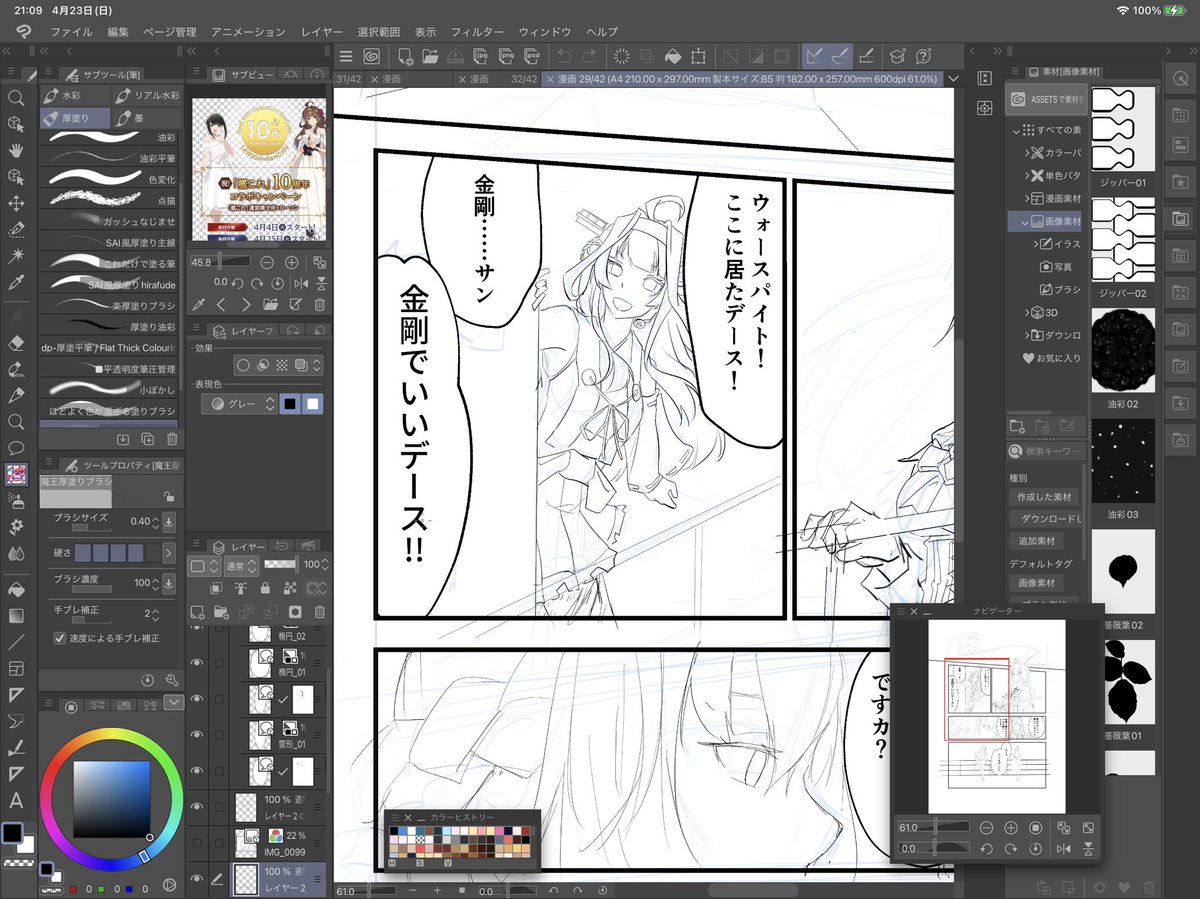Viewport: 1200px width, 899px height.
Task: Click the Clip Studio logo icon
Action: (370, 56)
